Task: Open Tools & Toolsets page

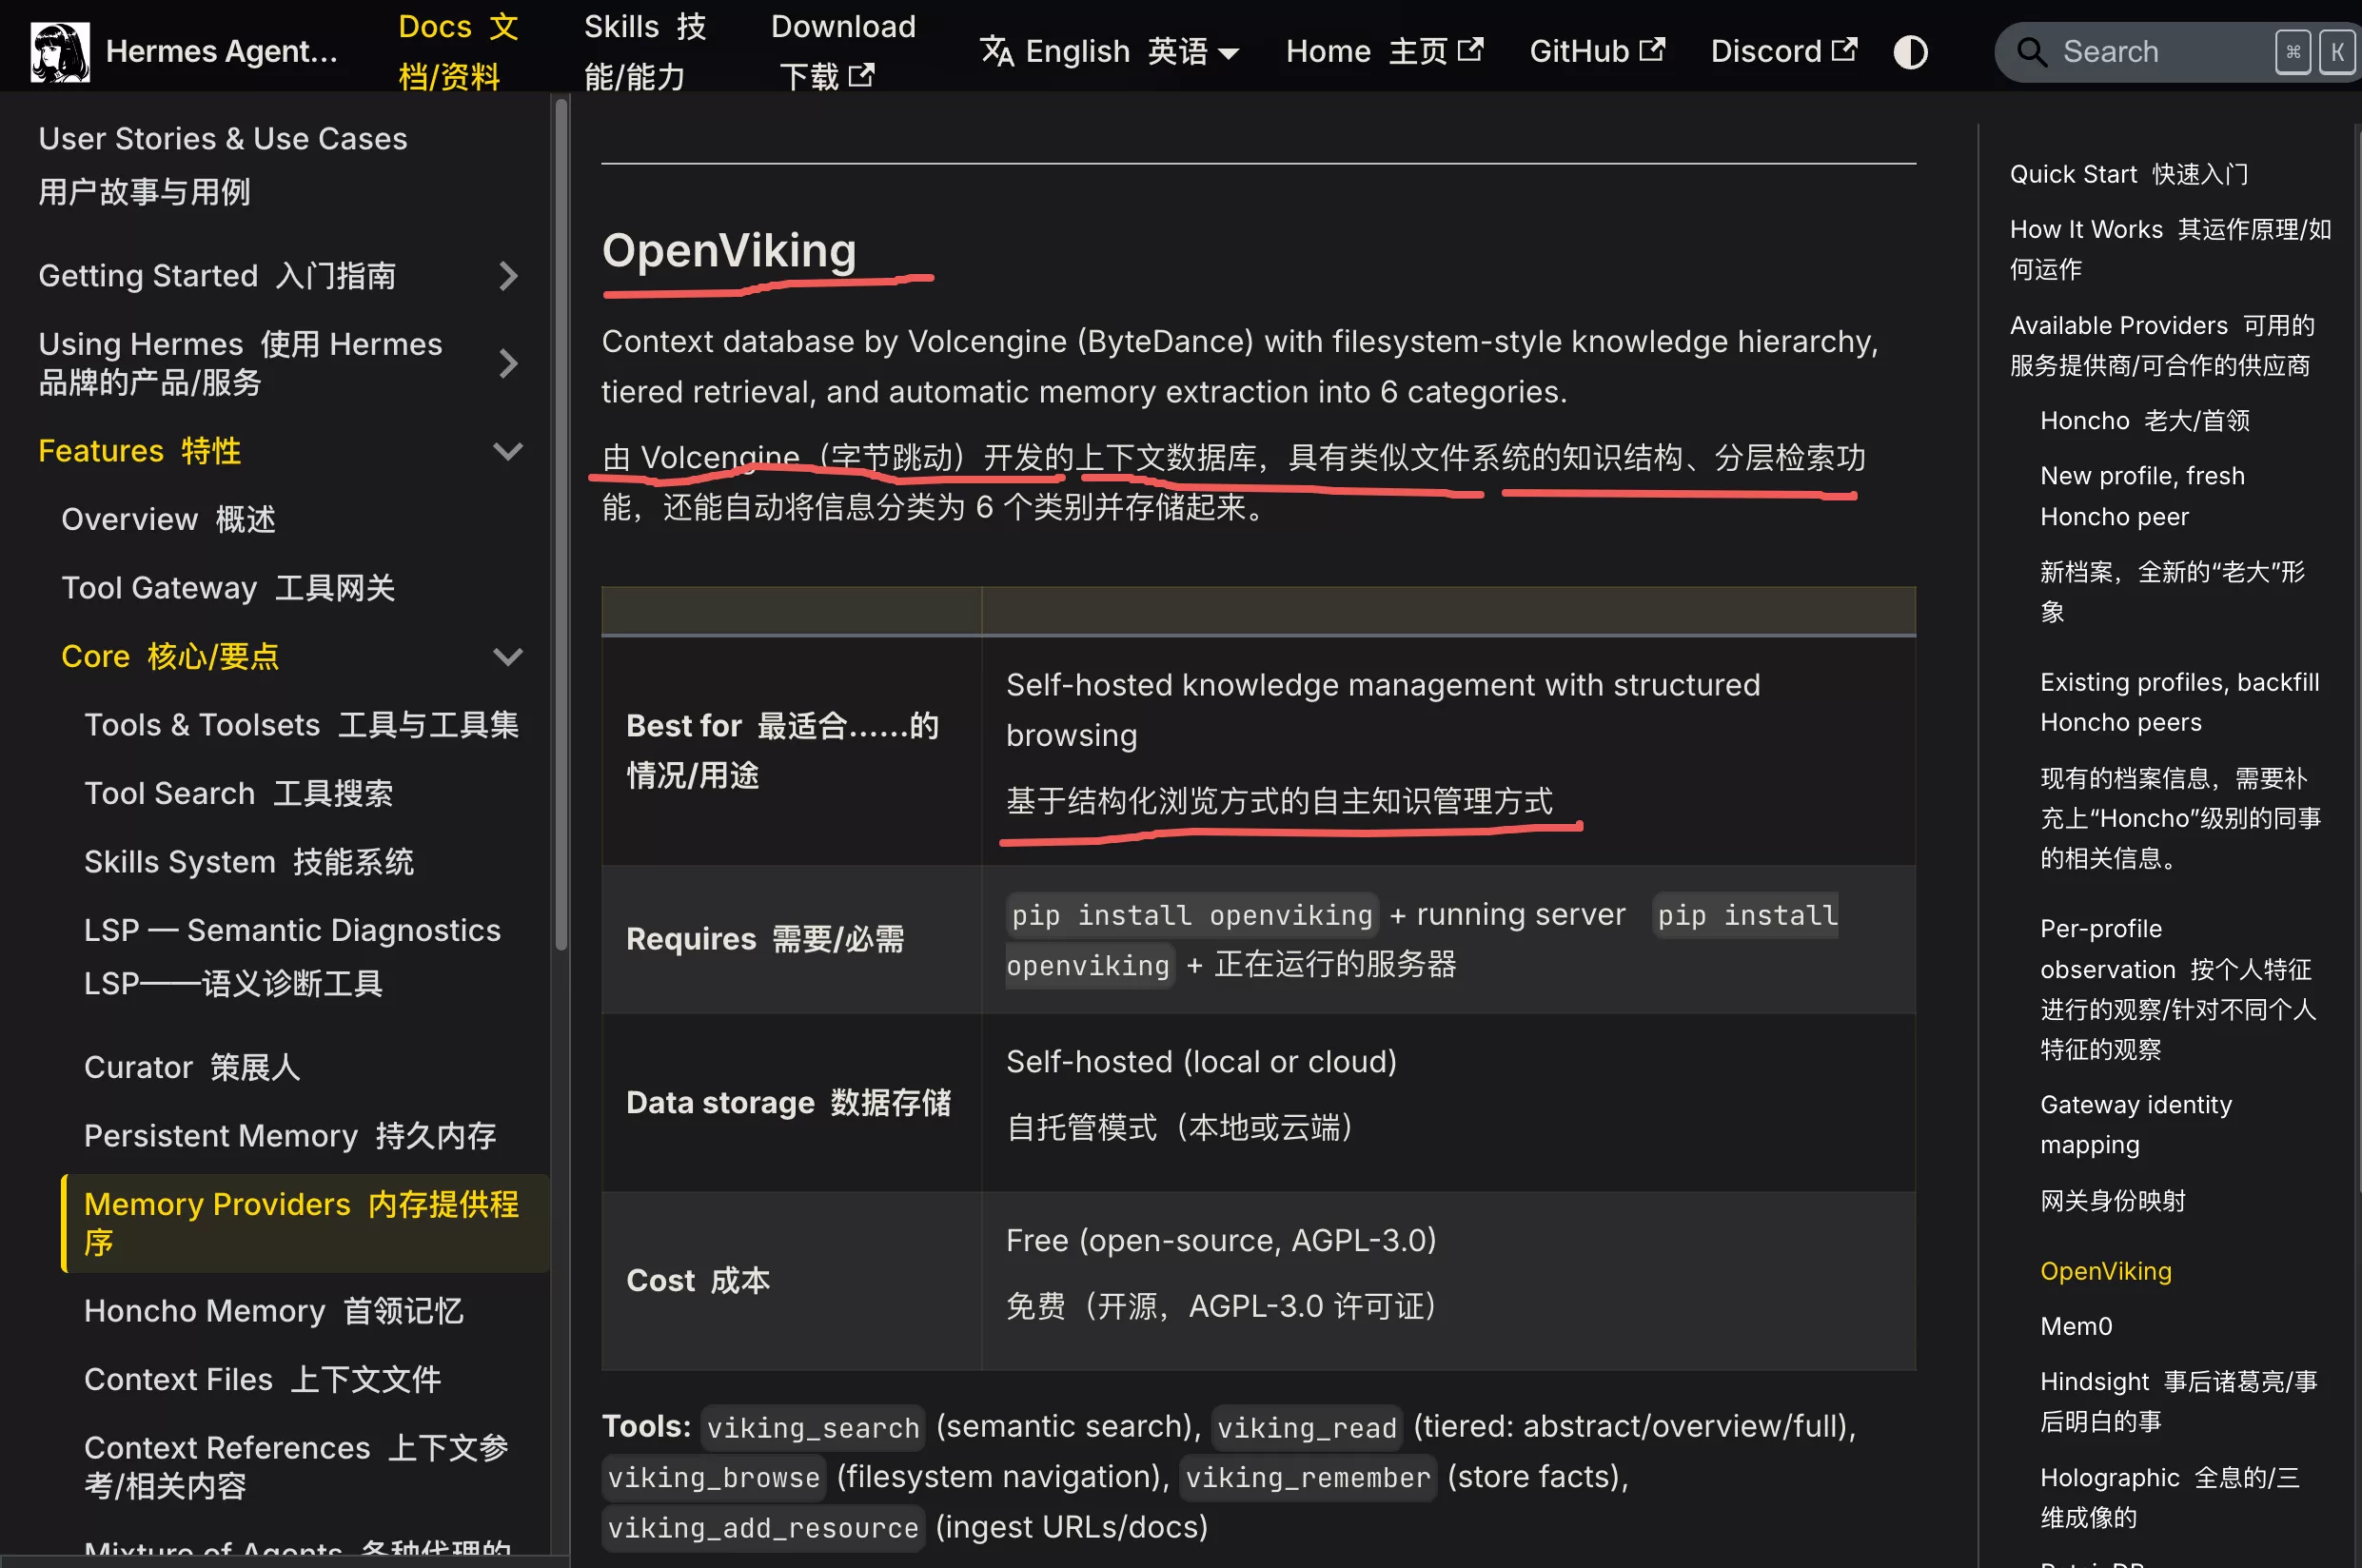Action: point(301,725)
